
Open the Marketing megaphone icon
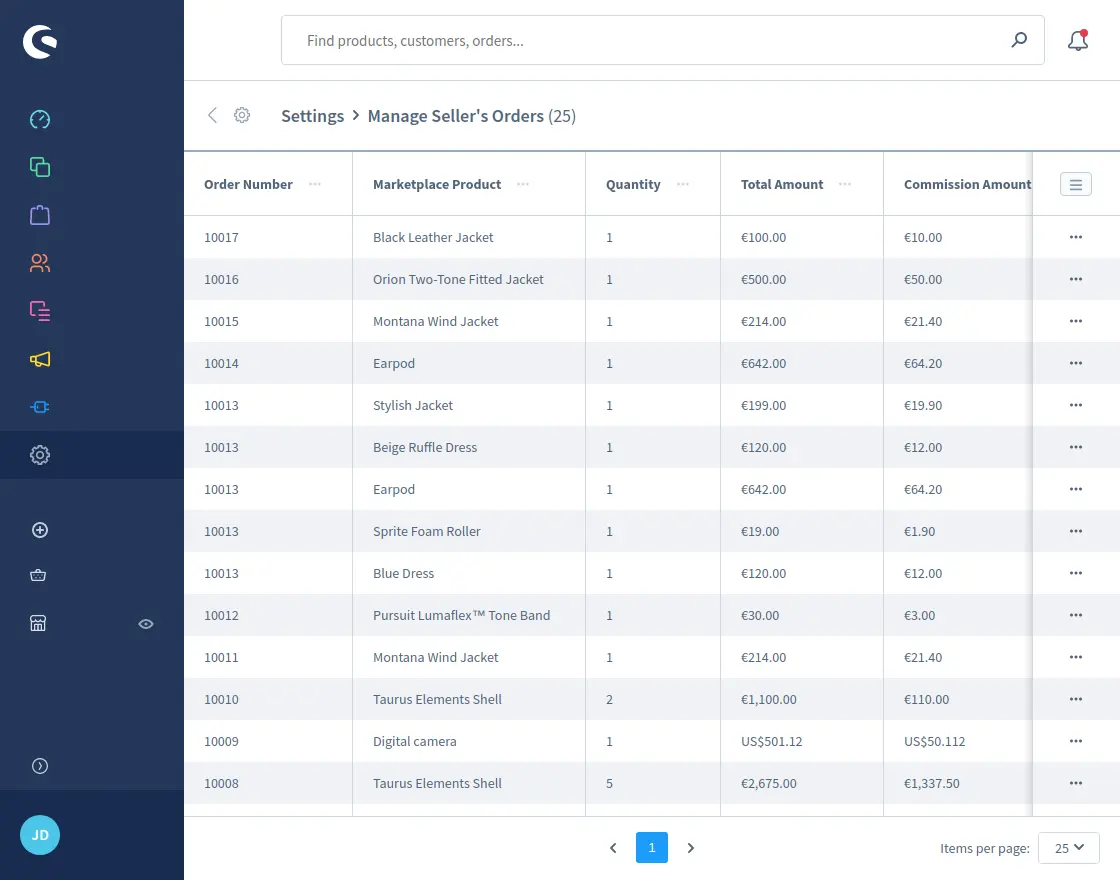(40, 359)
